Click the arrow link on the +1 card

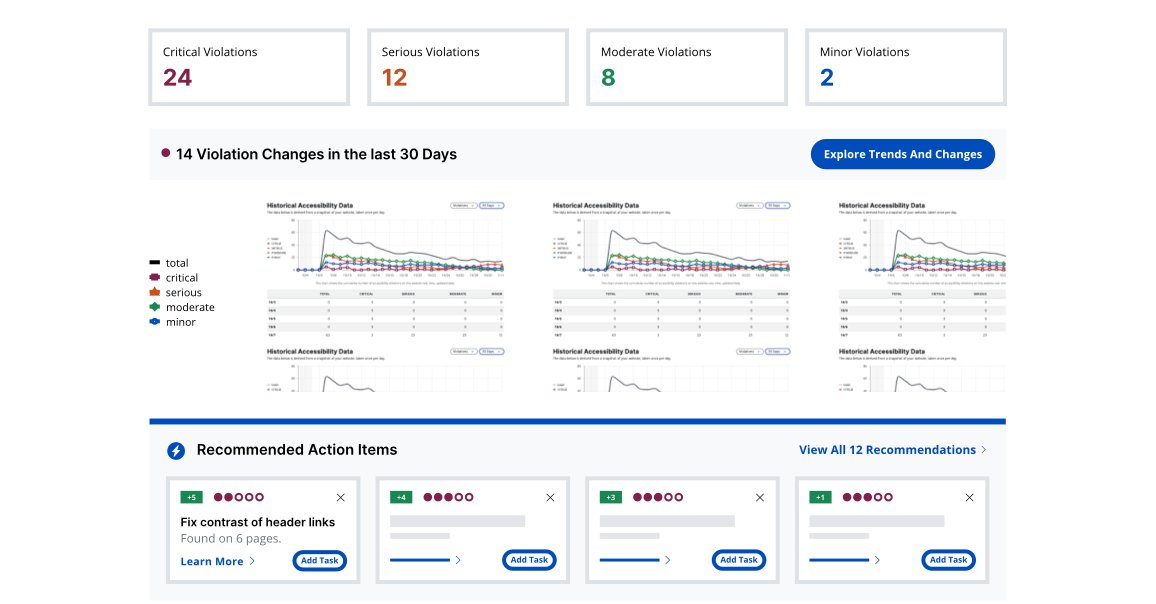tap(845, 560)
